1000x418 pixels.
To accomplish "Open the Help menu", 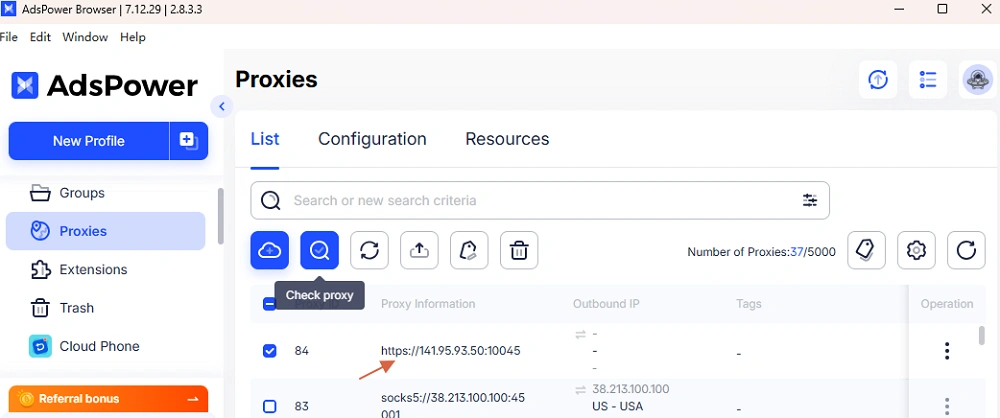I will pyautogui.click(x=133, y=37).
